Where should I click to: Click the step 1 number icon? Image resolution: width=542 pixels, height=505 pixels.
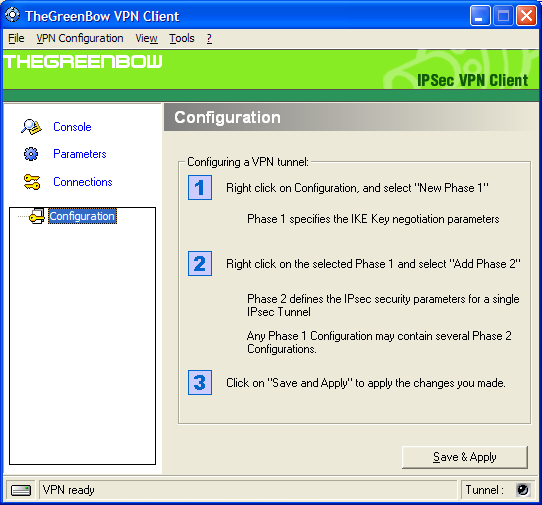click(x=200, y=188)
